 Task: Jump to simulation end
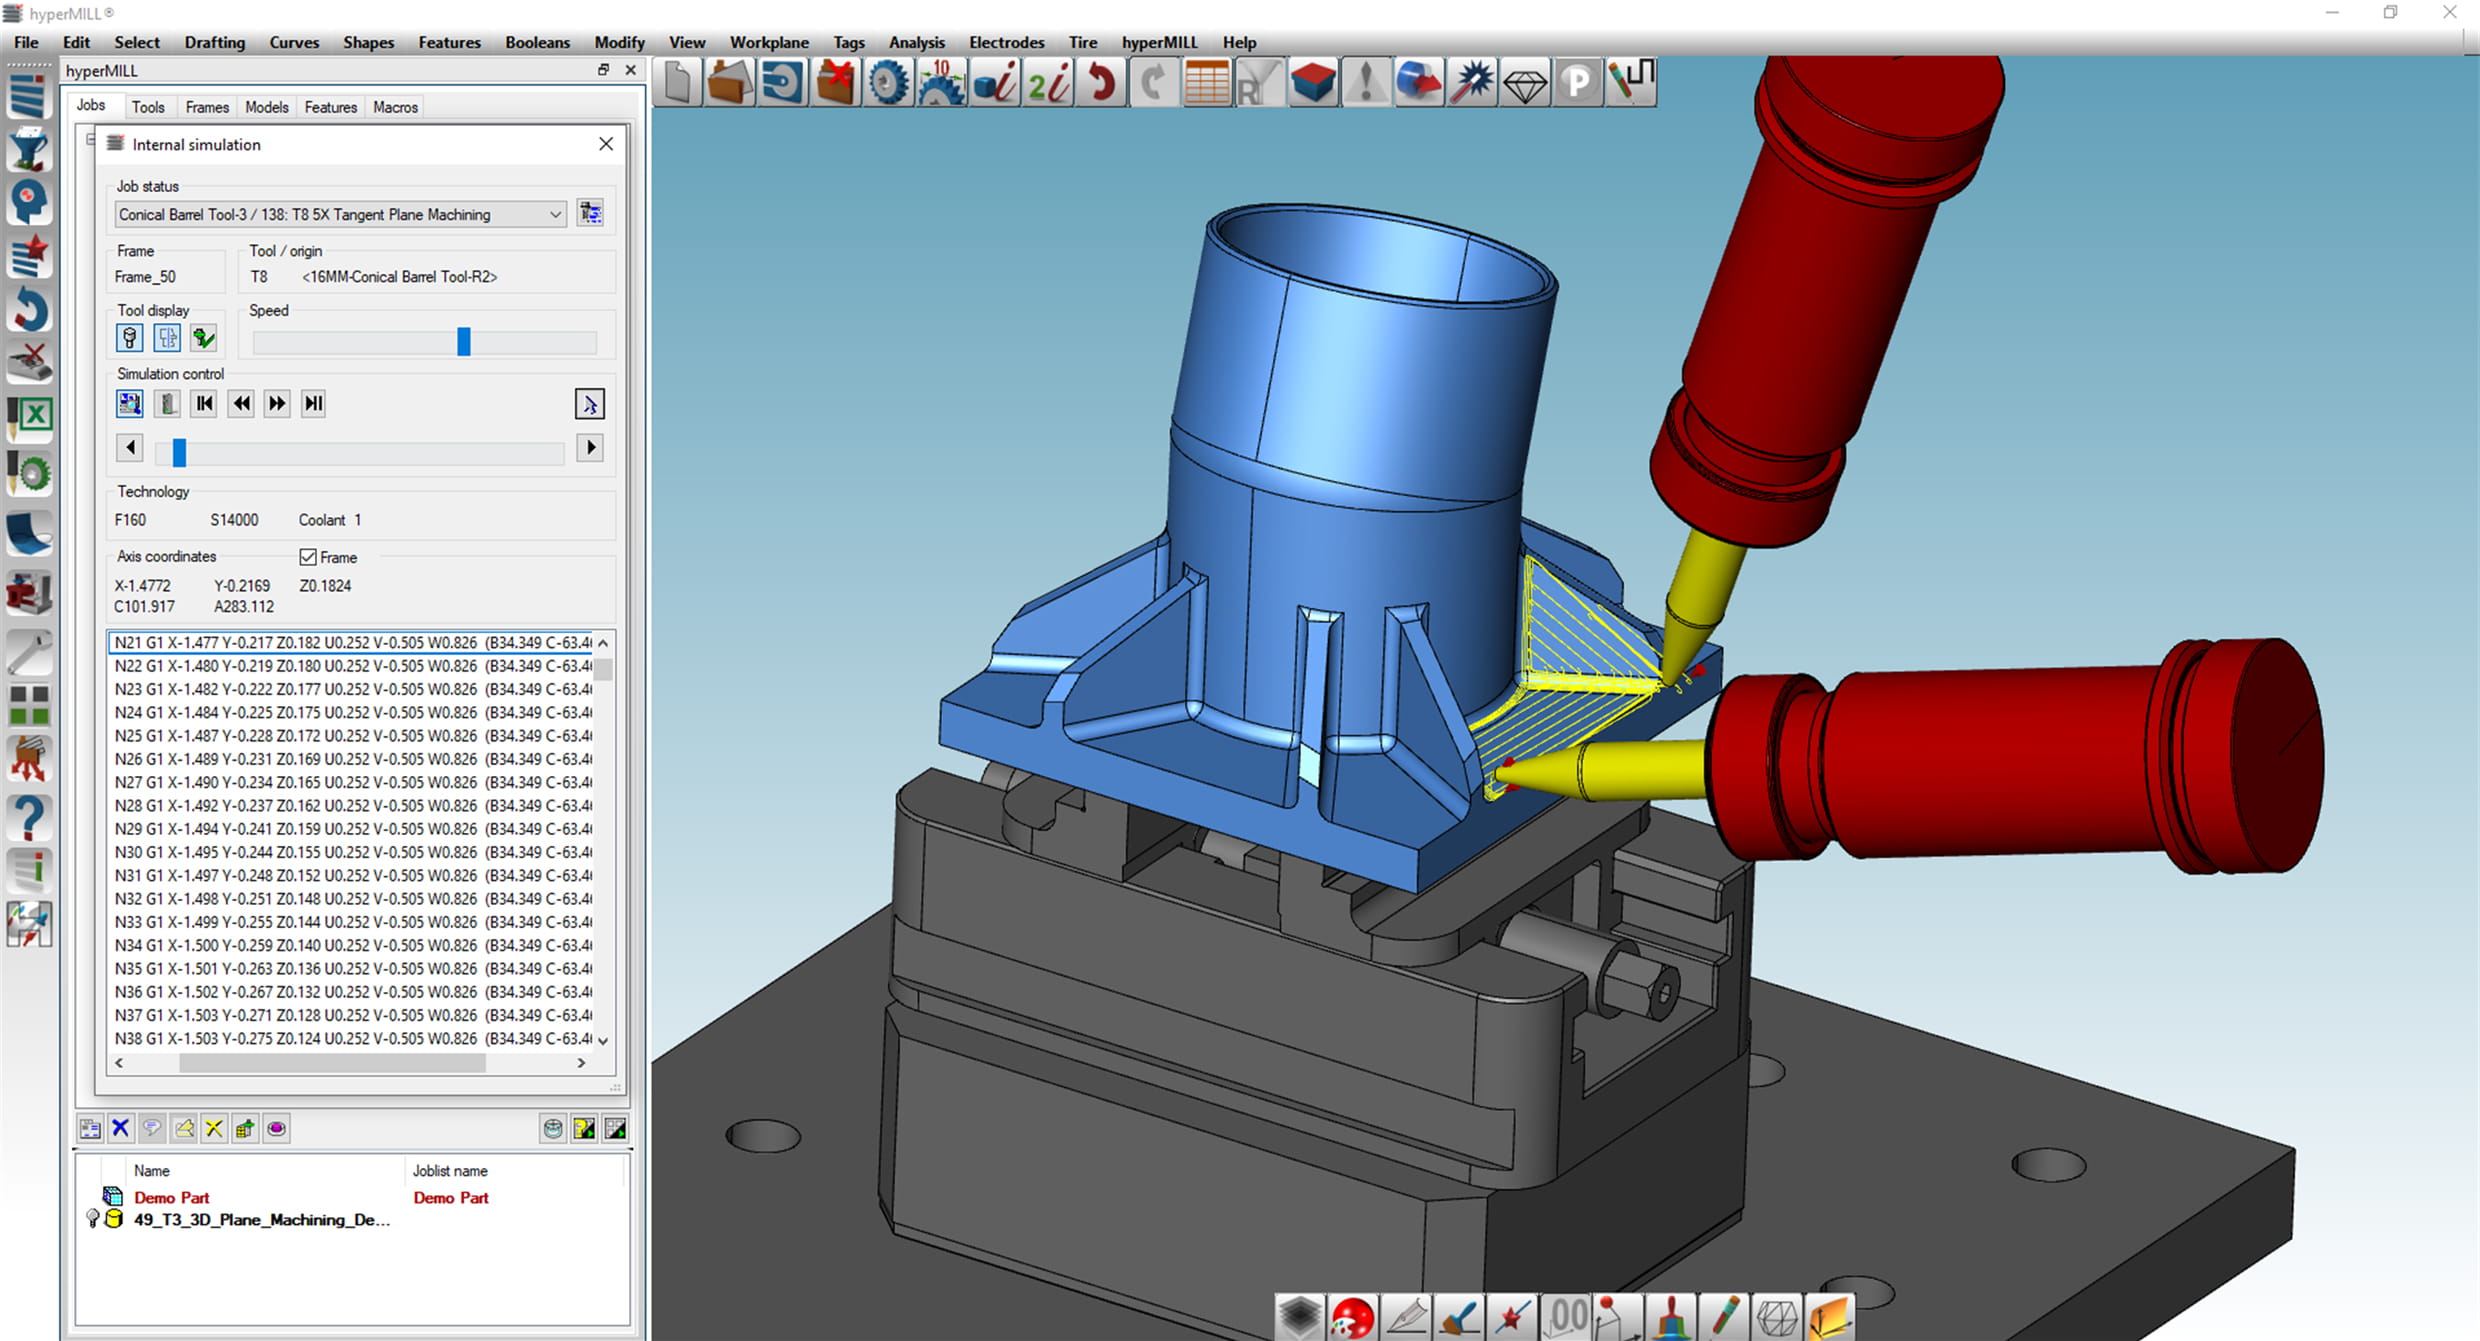tap(313, 403)
